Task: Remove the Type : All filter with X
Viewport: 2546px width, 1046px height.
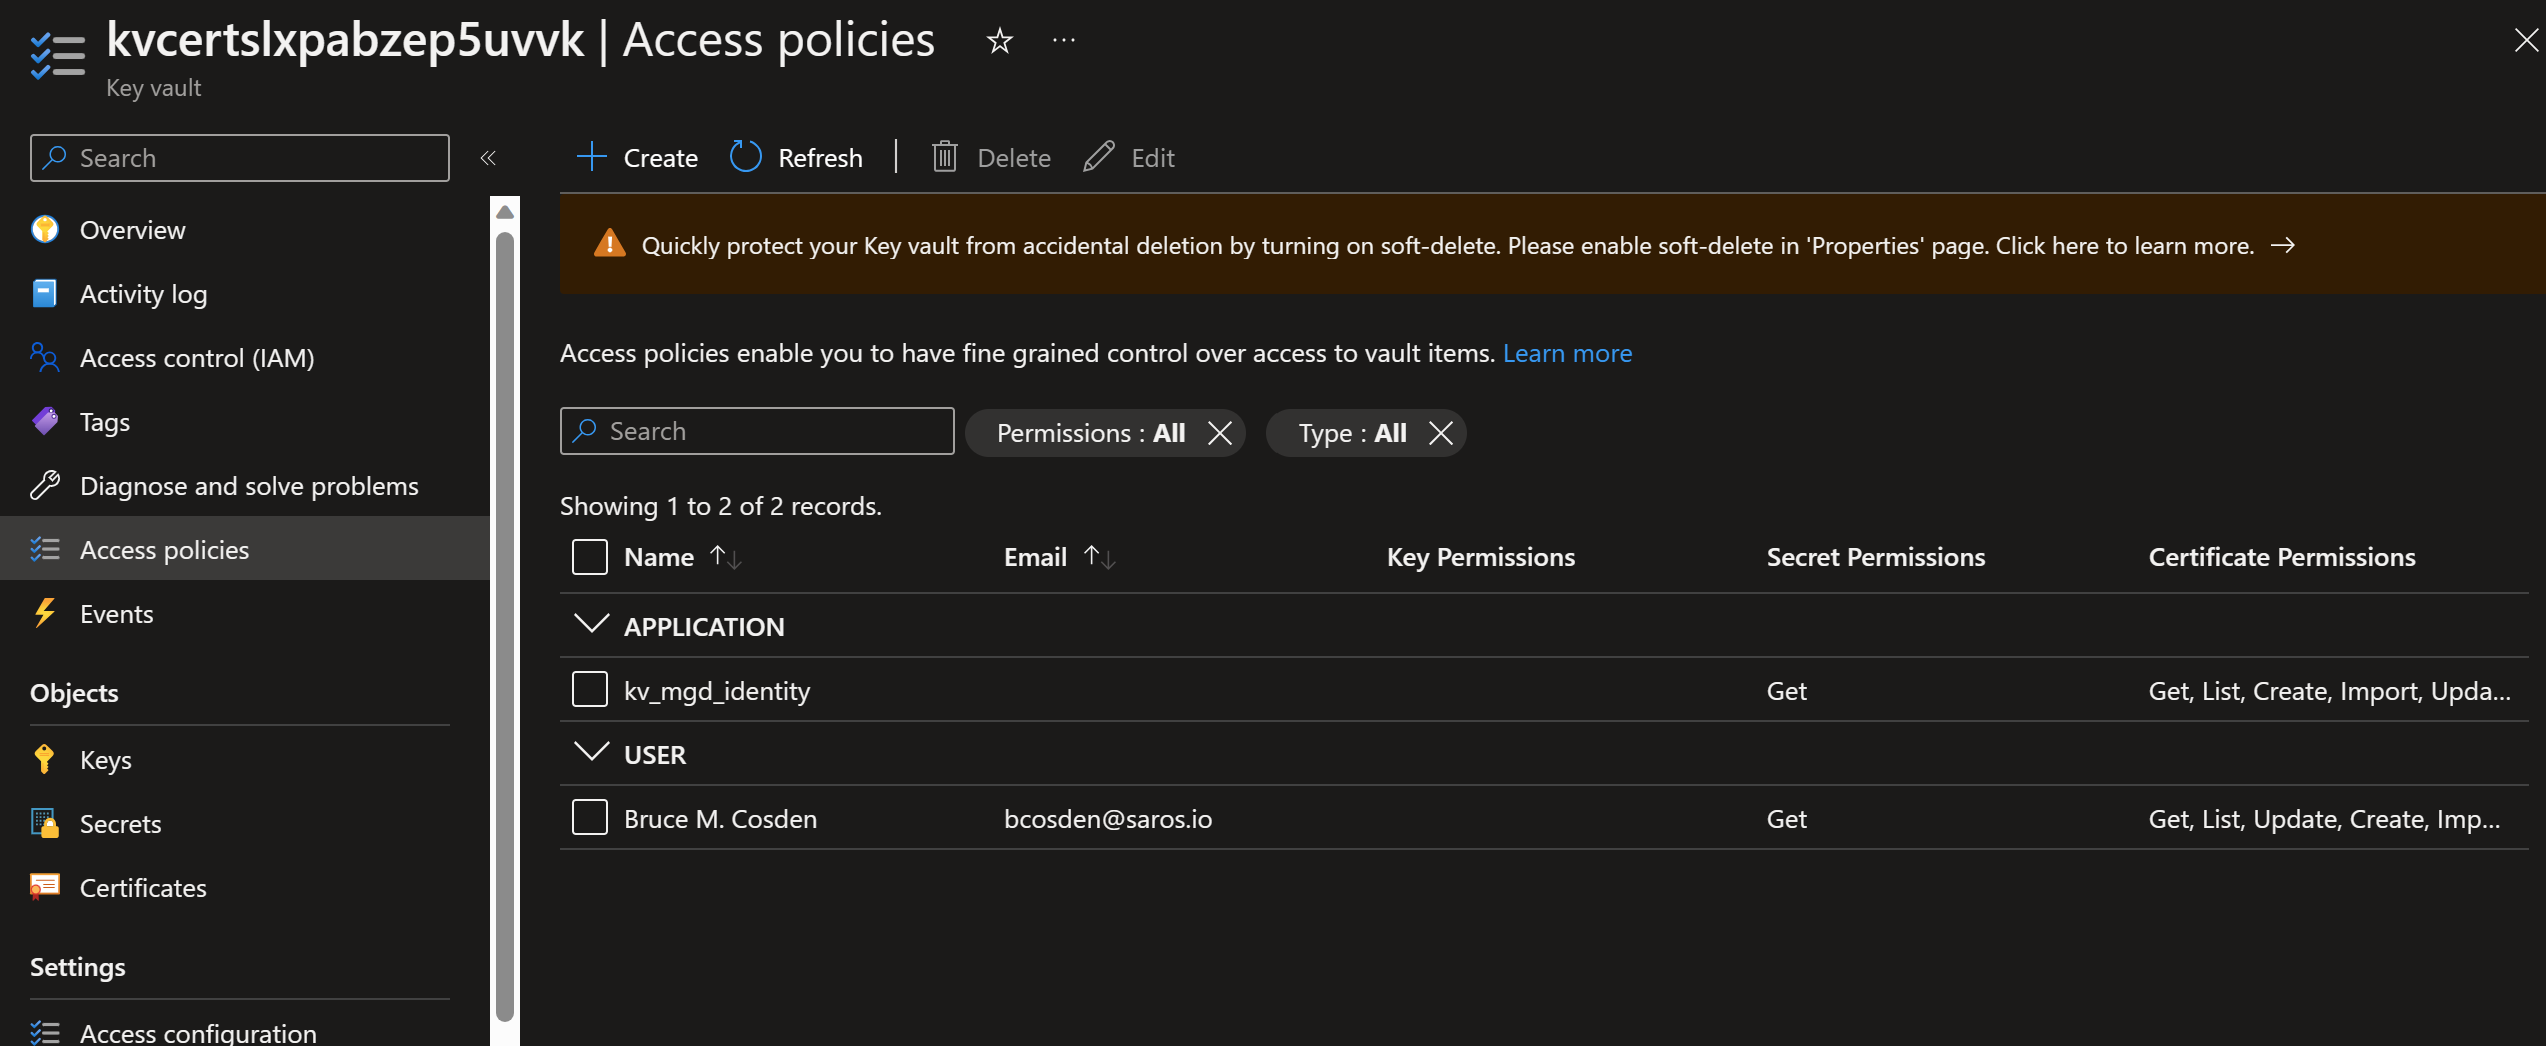Action: [x=1441, y=433]
